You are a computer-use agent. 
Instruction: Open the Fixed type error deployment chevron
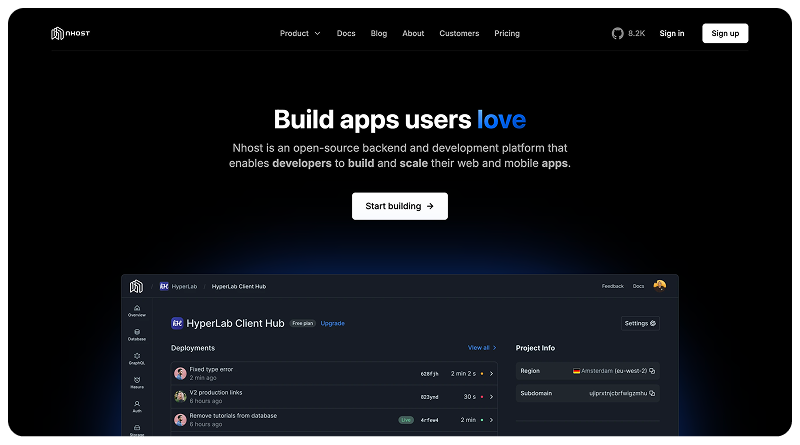(x=491, y=374)
